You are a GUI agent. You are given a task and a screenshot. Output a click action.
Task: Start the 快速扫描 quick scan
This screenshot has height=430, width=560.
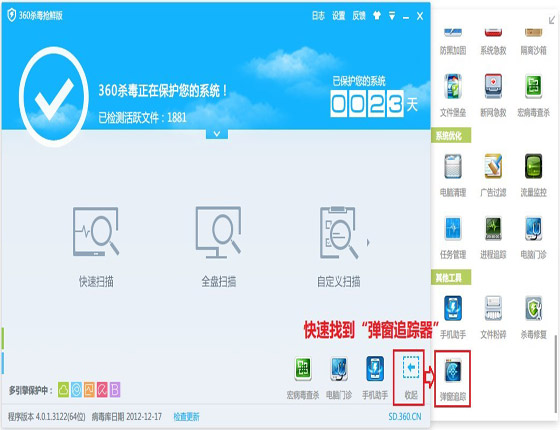96,246
